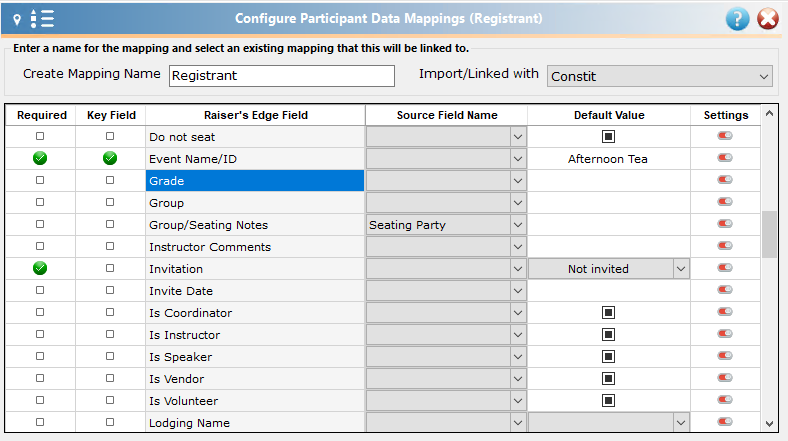Viewport: 788px width, 441px height.
Task: Open Import/Linked with Constit dropdown
Action: click(659, 76)
